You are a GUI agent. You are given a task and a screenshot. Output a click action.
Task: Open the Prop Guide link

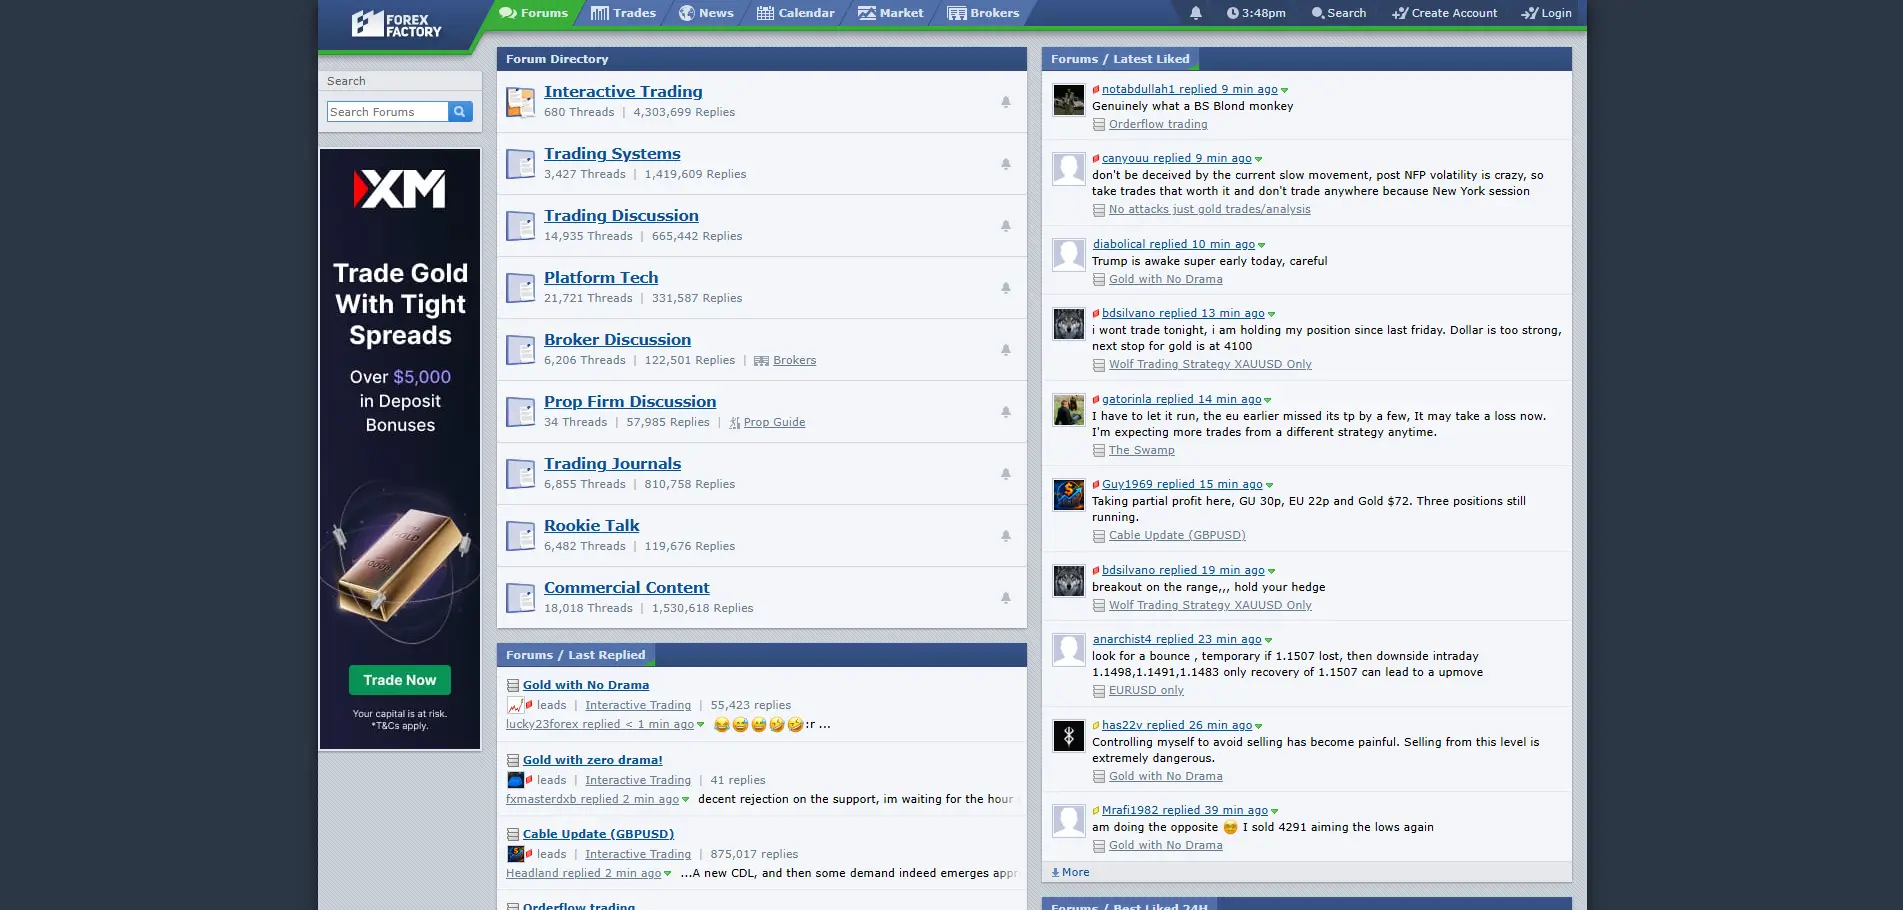pos(774,422)
